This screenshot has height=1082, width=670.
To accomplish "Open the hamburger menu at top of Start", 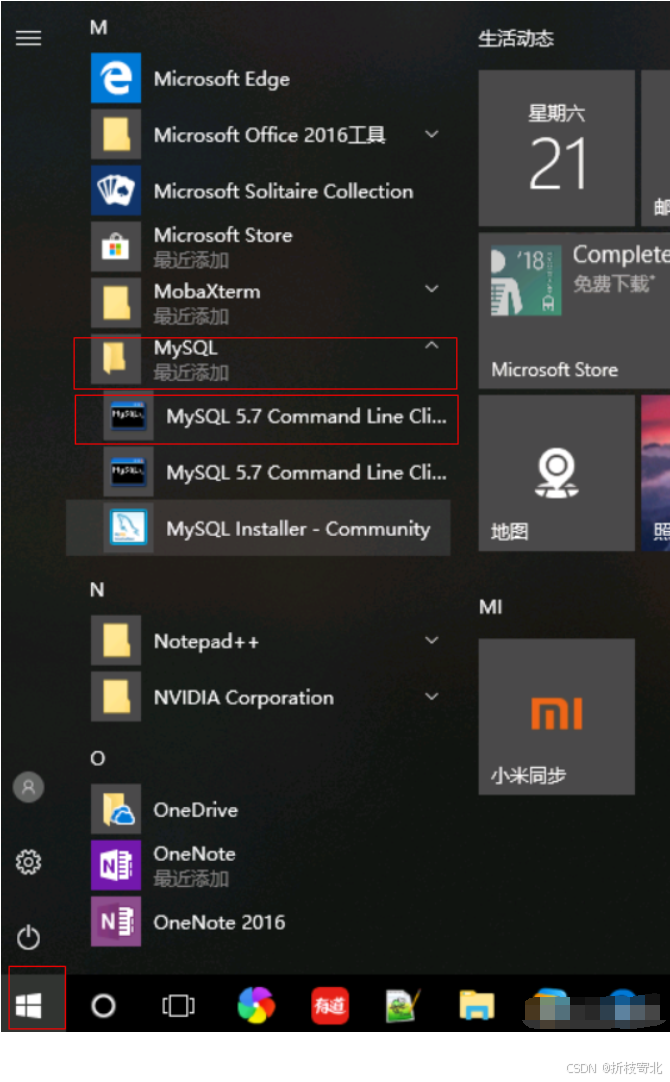I will [28, 38].
